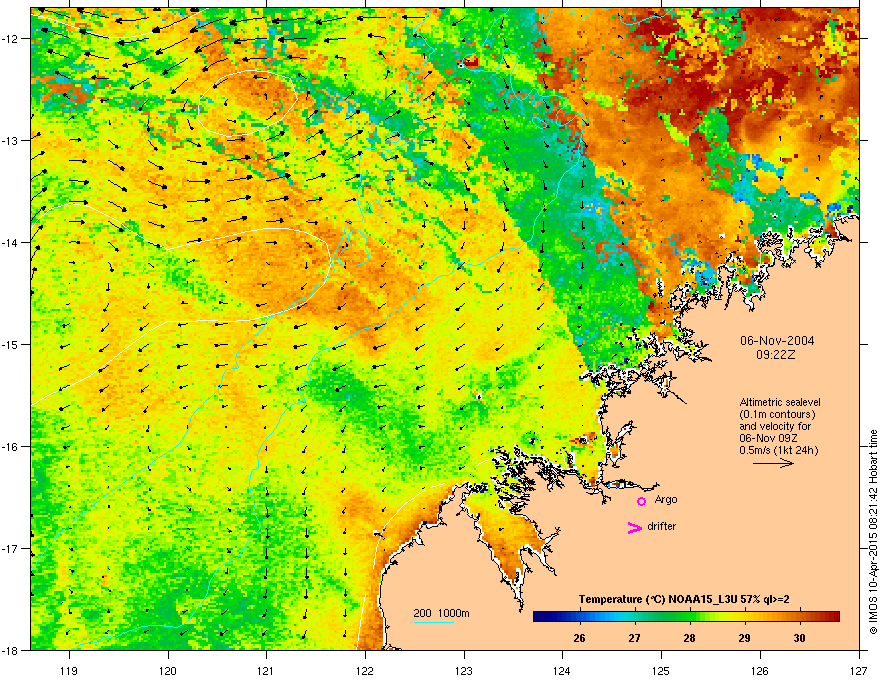The image size is (880, 680).
Task: Click the 'Altimetric sealevel' caption text
Action: 780,402
